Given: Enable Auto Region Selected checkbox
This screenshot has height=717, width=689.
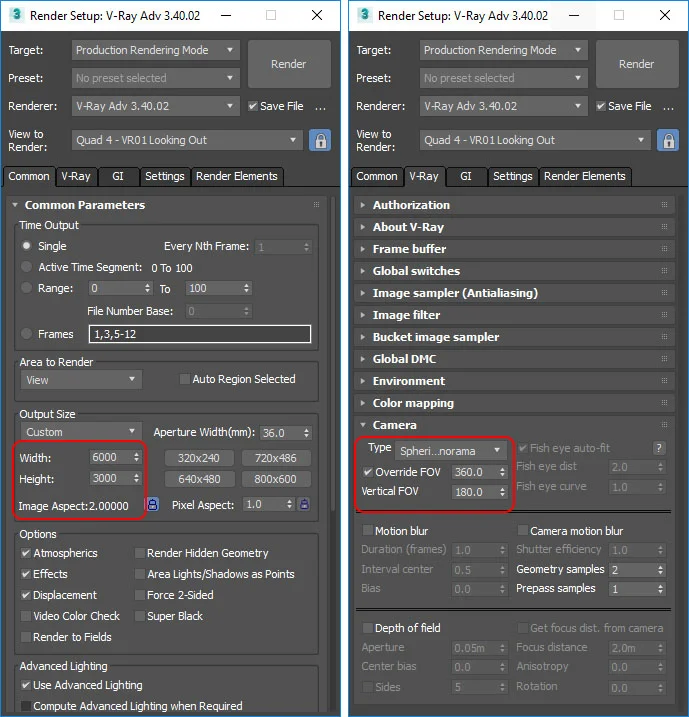Looking at the screenshot, I should [185, 379].
